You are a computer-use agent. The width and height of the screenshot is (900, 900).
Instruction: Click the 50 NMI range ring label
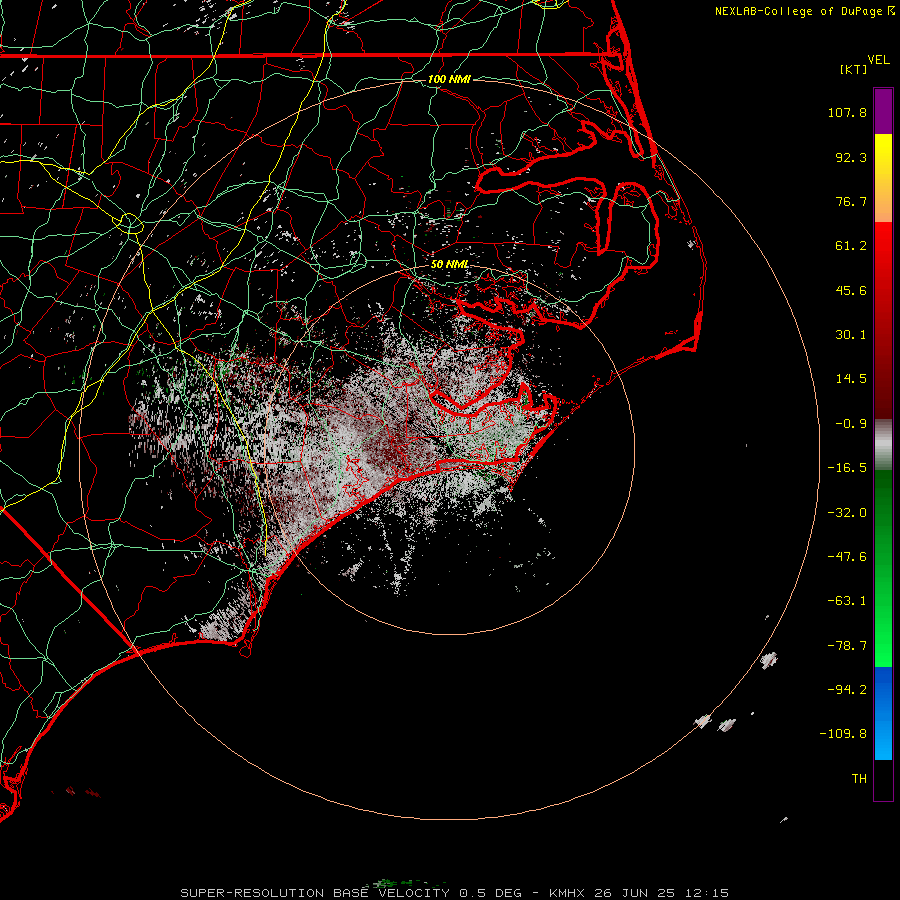(450, 265)
